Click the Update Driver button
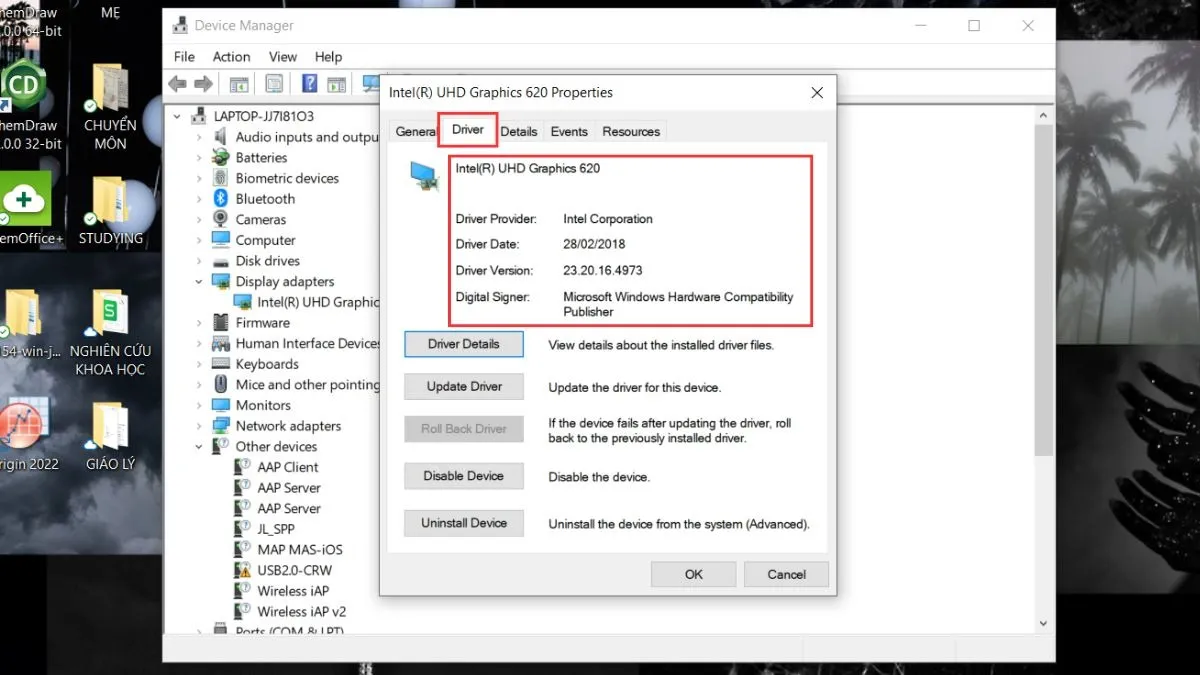Viewport: 1200px width, 675px height. click(x=464, y=387)
